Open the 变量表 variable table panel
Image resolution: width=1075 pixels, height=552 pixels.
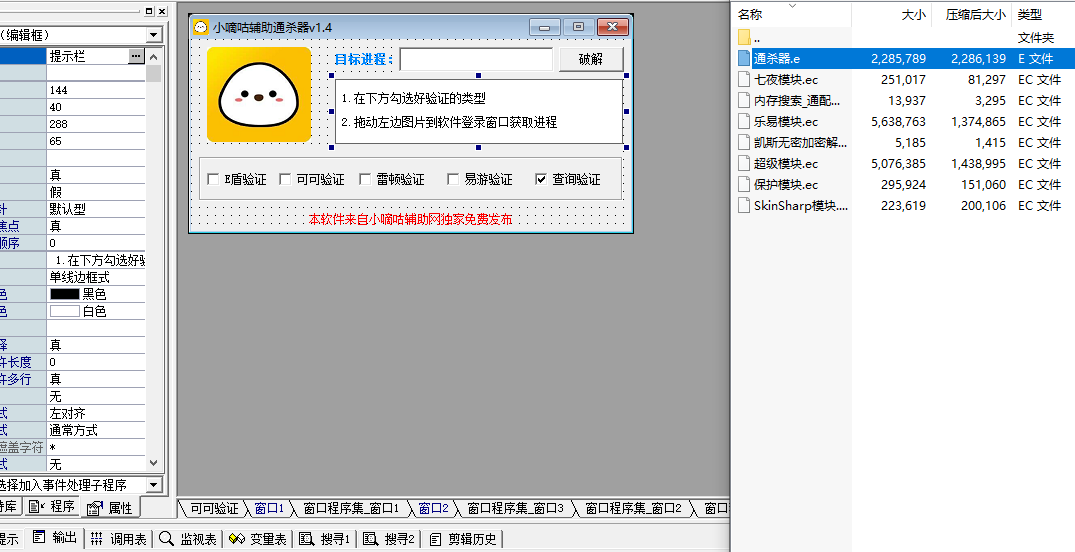[x=237, y=538]
